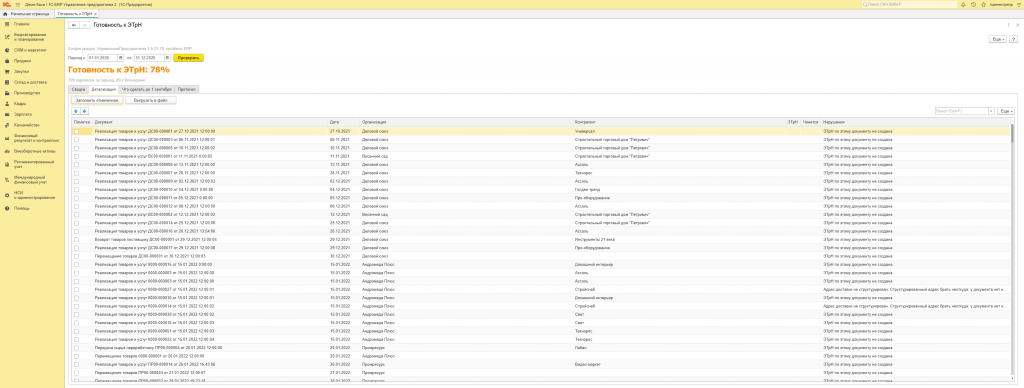Image resolution: width=1024 pixels, height=388 pixels.
Task: Click Финансовый результат и контроллинг icon
Action: coord(7,137)
